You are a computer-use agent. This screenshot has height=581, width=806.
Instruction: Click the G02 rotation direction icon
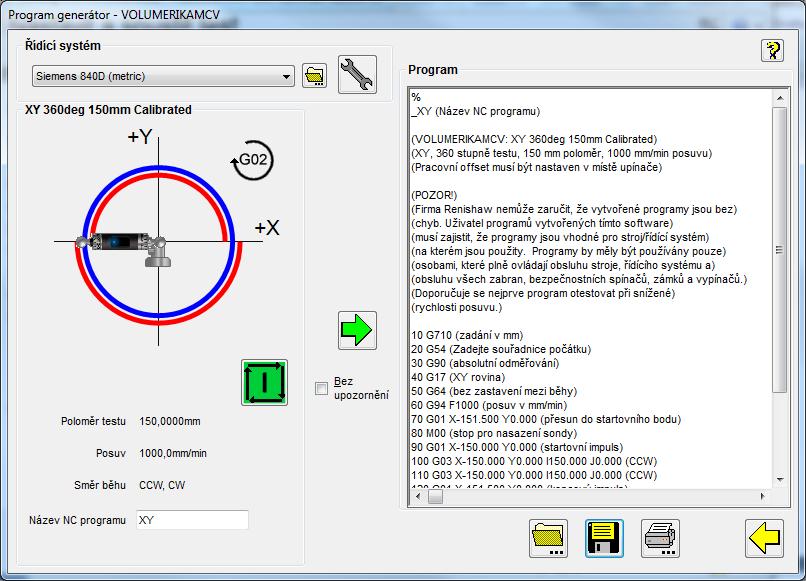pyautogui.click(x=252, y=160)
